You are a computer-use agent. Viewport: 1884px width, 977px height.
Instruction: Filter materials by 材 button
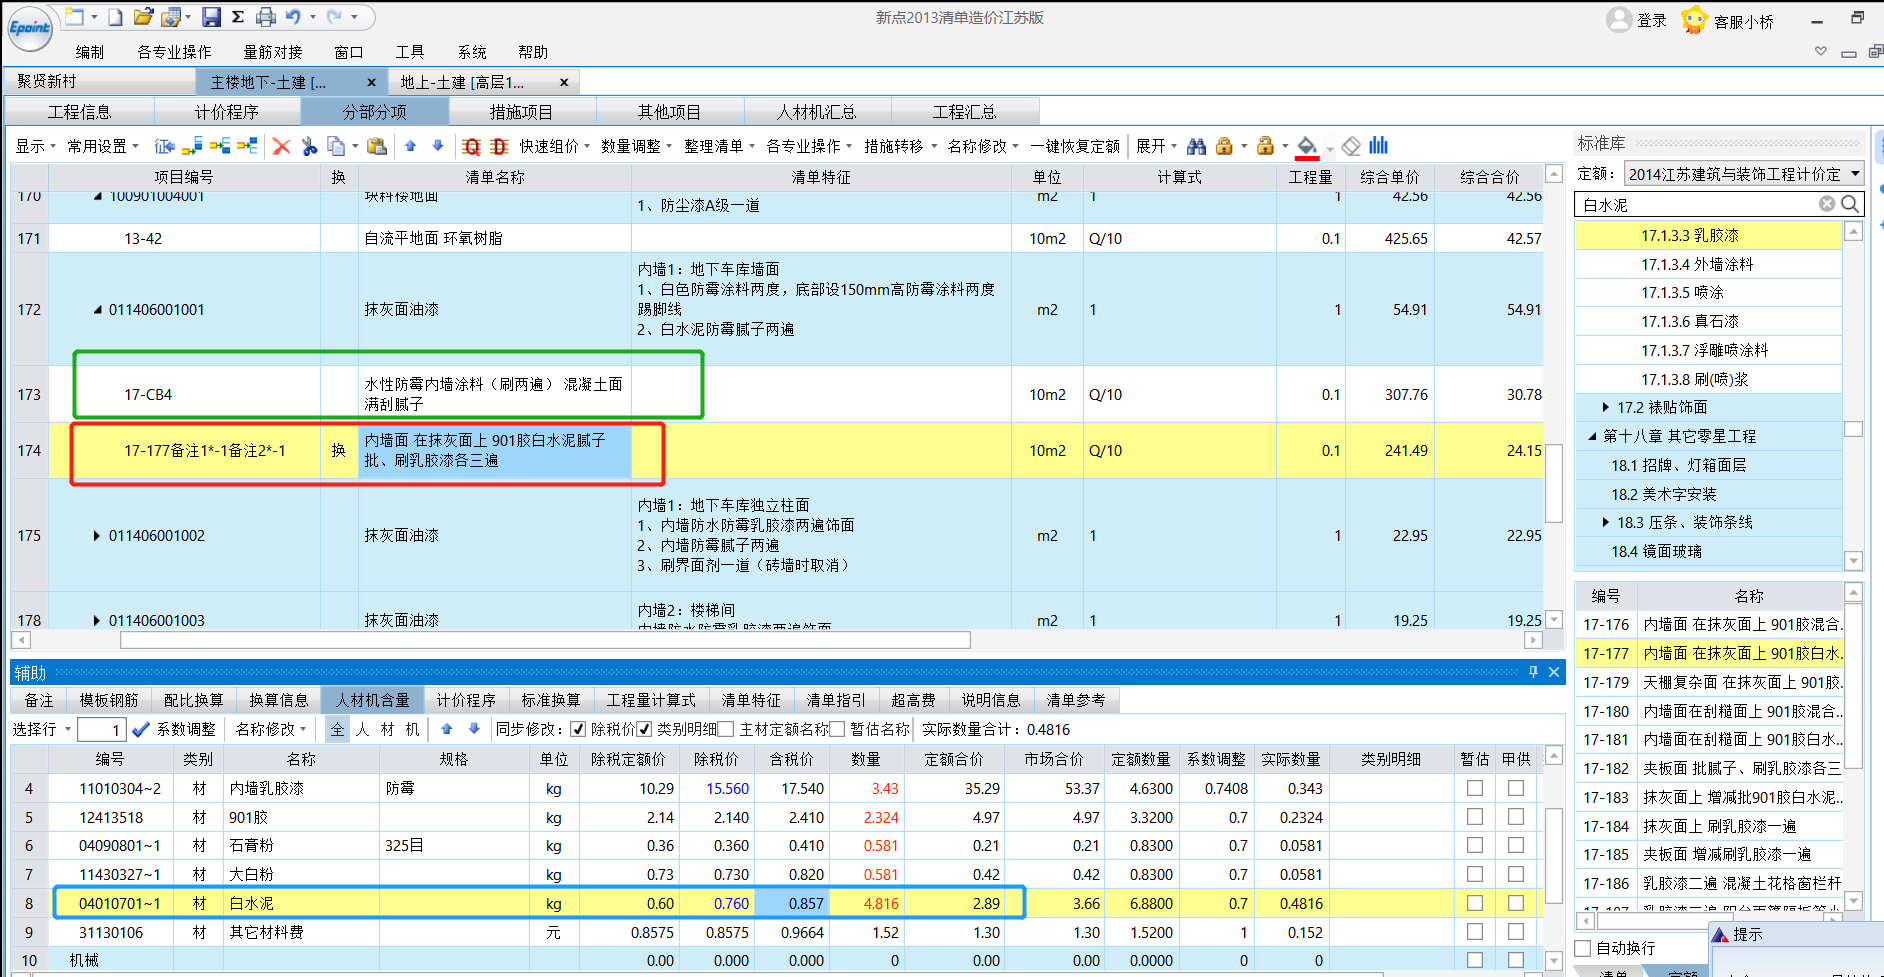pos(388,729)
